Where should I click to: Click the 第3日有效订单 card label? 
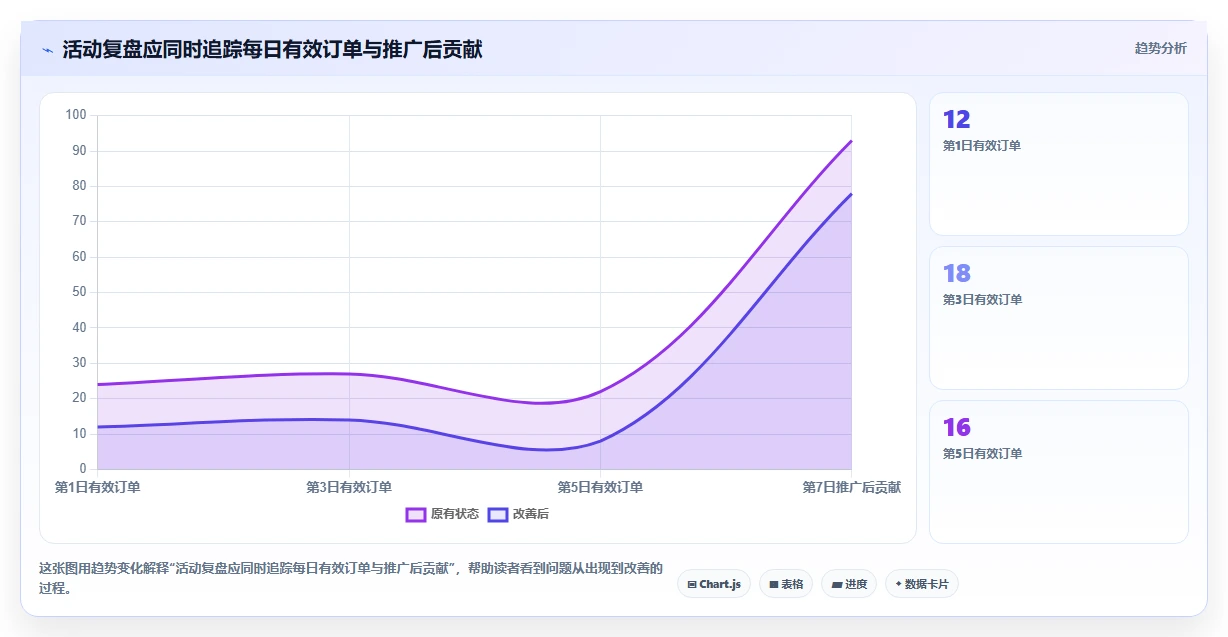pyautogui.click(x=982, y=300)
